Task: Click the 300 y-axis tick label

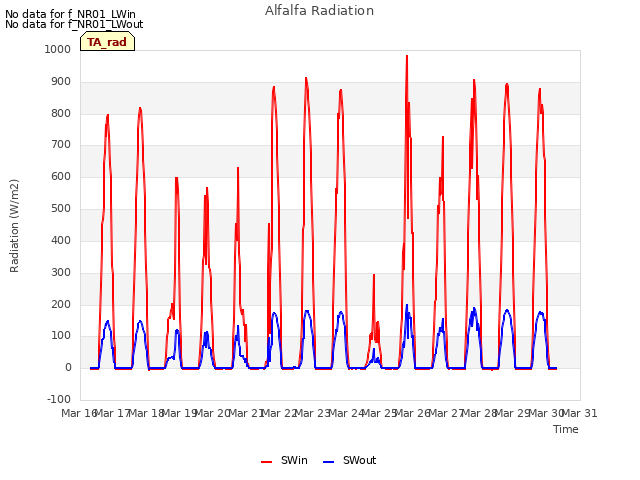Action: pos(61,272)
